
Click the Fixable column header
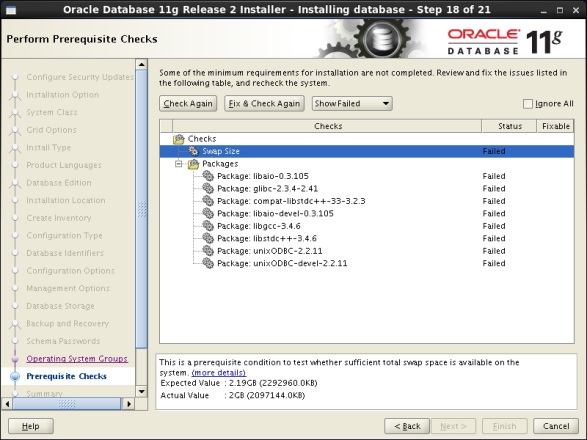click(556, 126)
